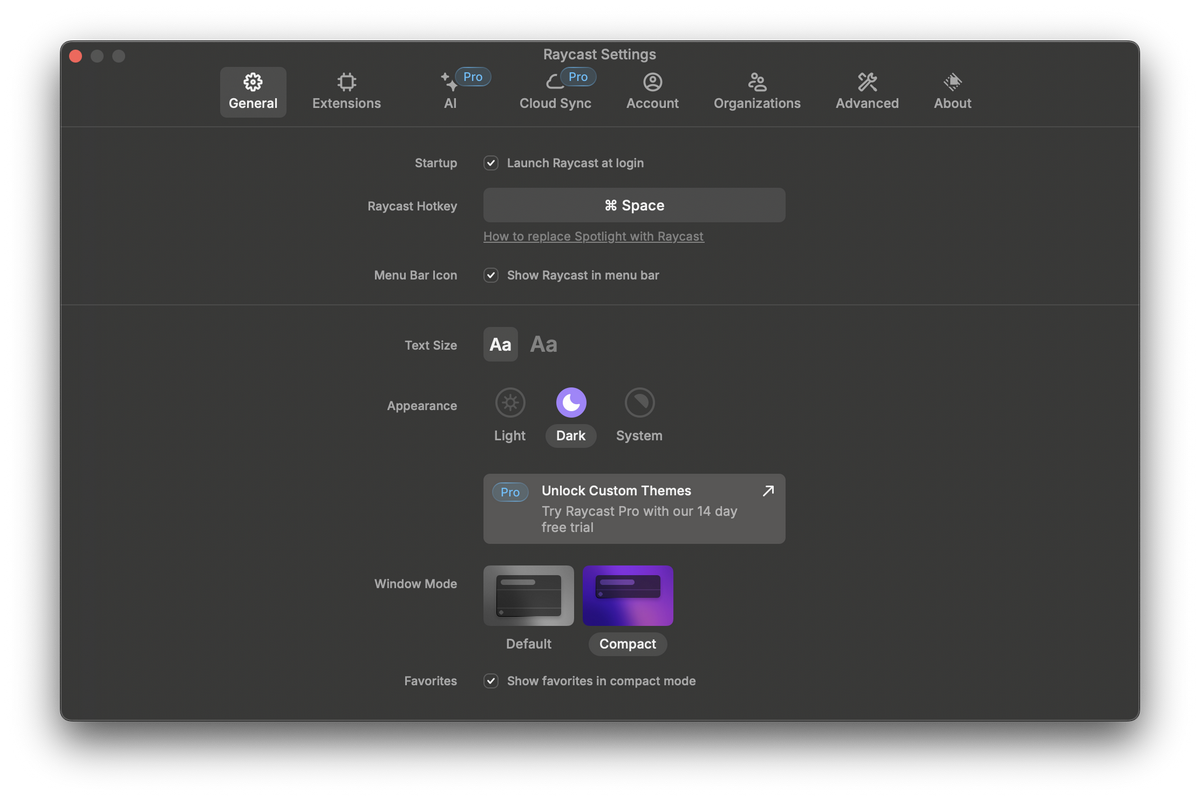Select the Dark appearance moon icon
This screenshot has height=801, width=1200.
pyautogui.click(x=571, y=402)
